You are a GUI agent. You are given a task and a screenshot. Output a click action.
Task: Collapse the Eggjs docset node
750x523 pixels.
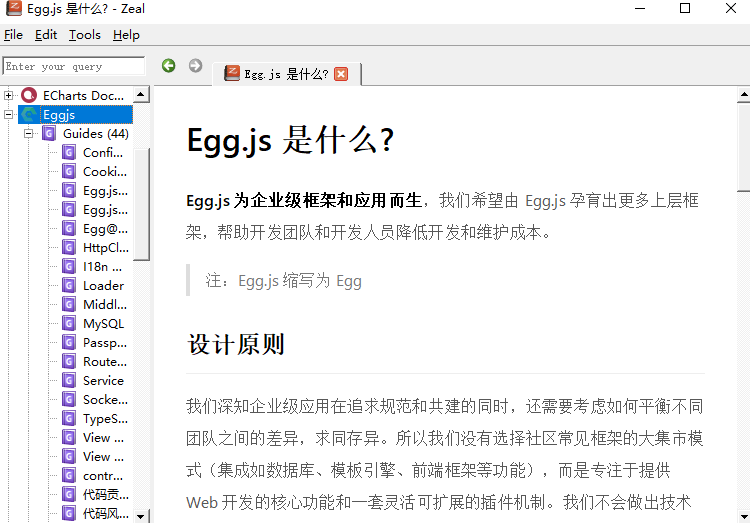pos(8,114)
